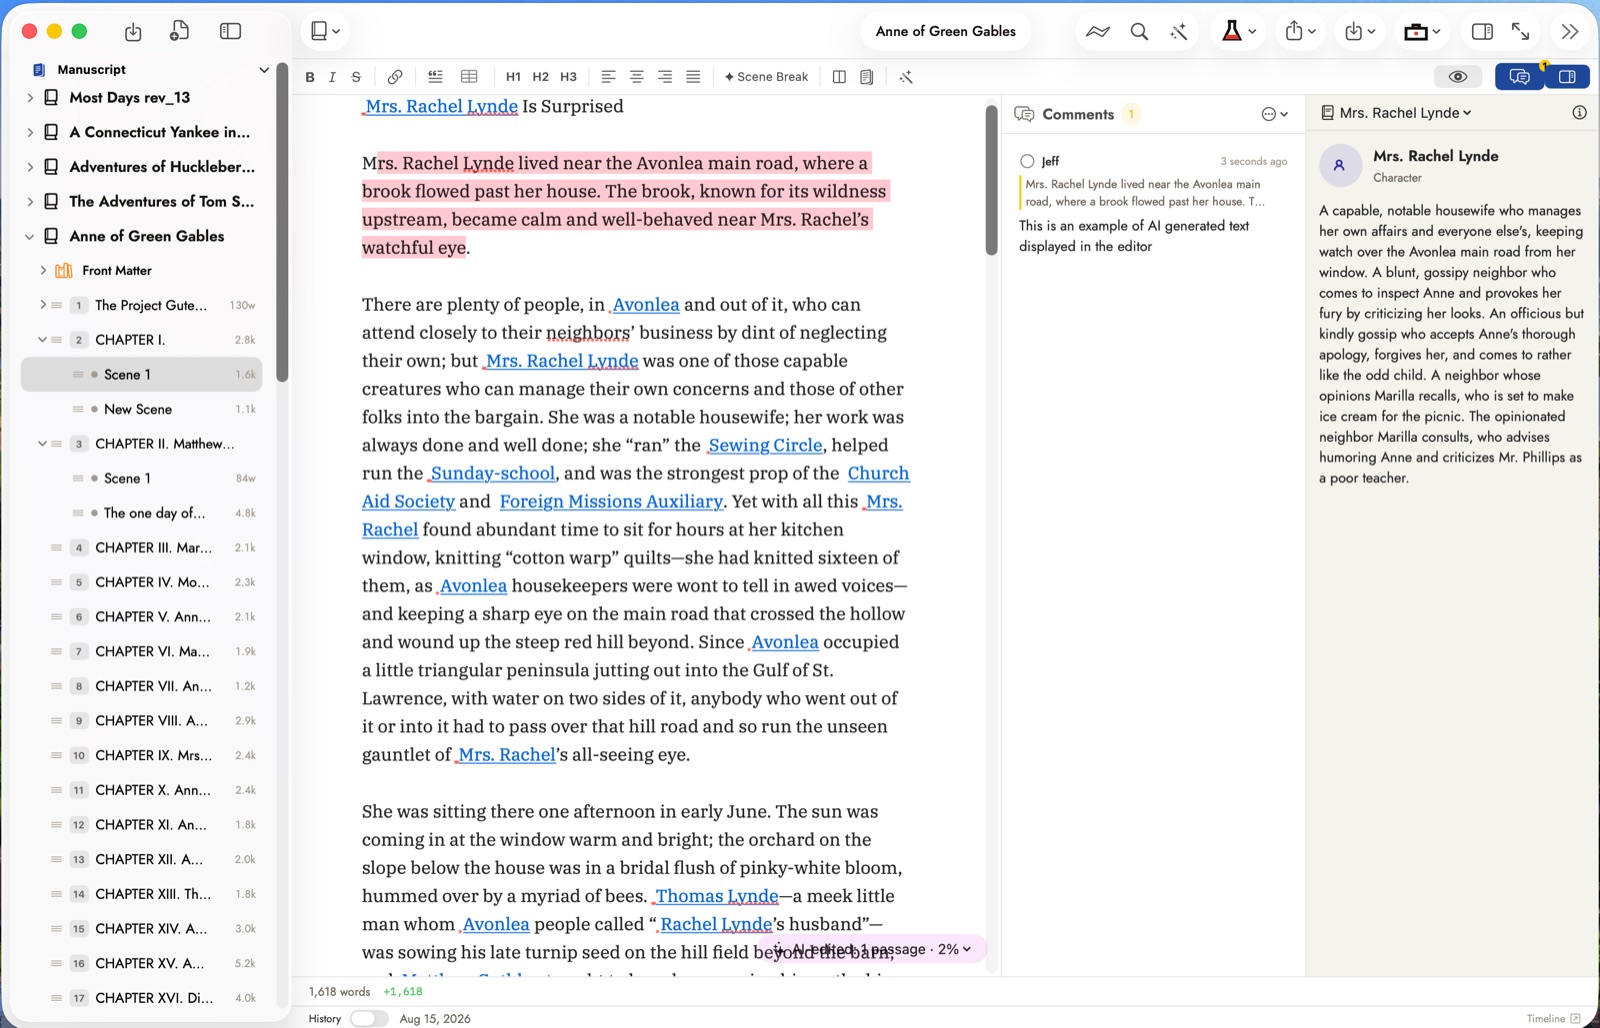Image resolution: width=1600 pixels, height=1028 pixels.
Task: Open the Sewing Circle link
Action: (x=765, y=445)
